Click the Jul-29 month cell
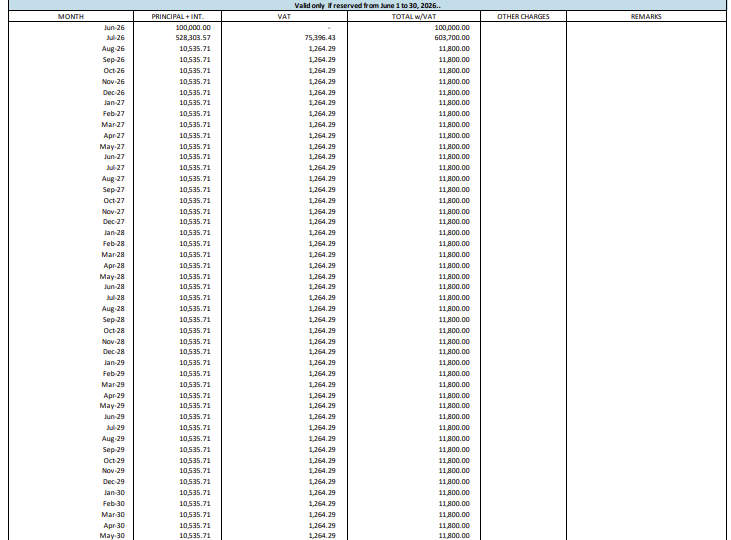Viewport: 731px width, 540px height. [x=115, y=428]
